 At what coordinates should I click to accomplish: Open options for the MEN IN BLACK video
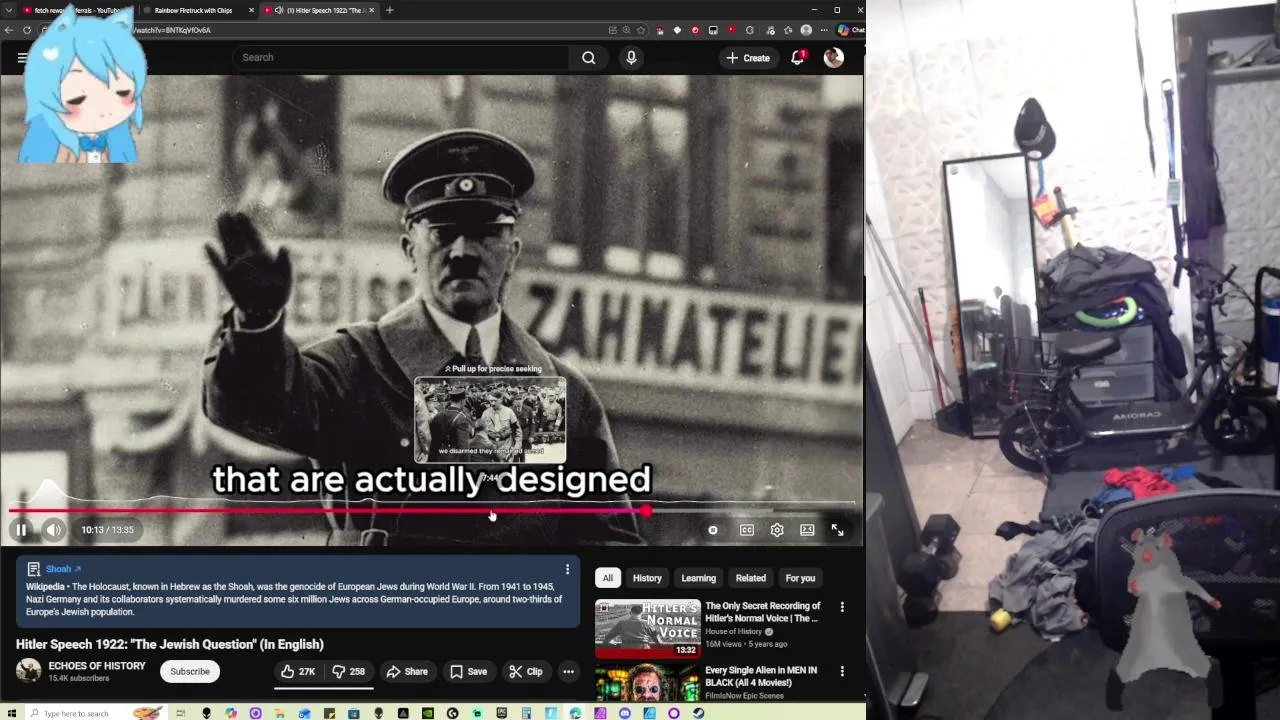coord(842,671)
